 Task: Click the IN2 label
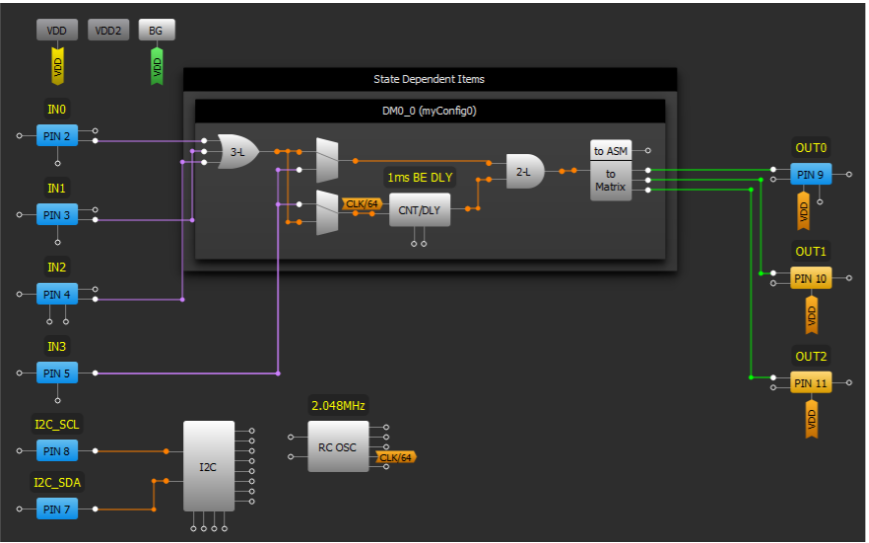click(57, 267)
